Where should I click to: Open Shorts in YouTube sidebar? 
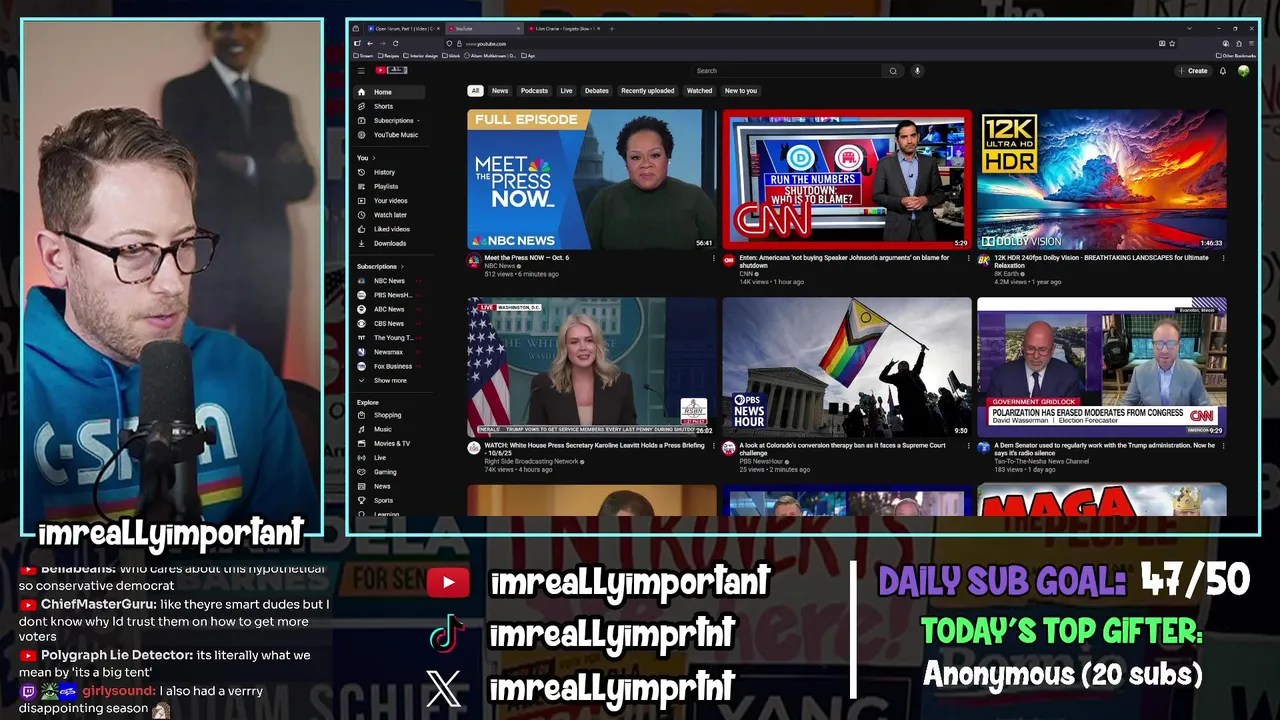[x=390, y=106]
